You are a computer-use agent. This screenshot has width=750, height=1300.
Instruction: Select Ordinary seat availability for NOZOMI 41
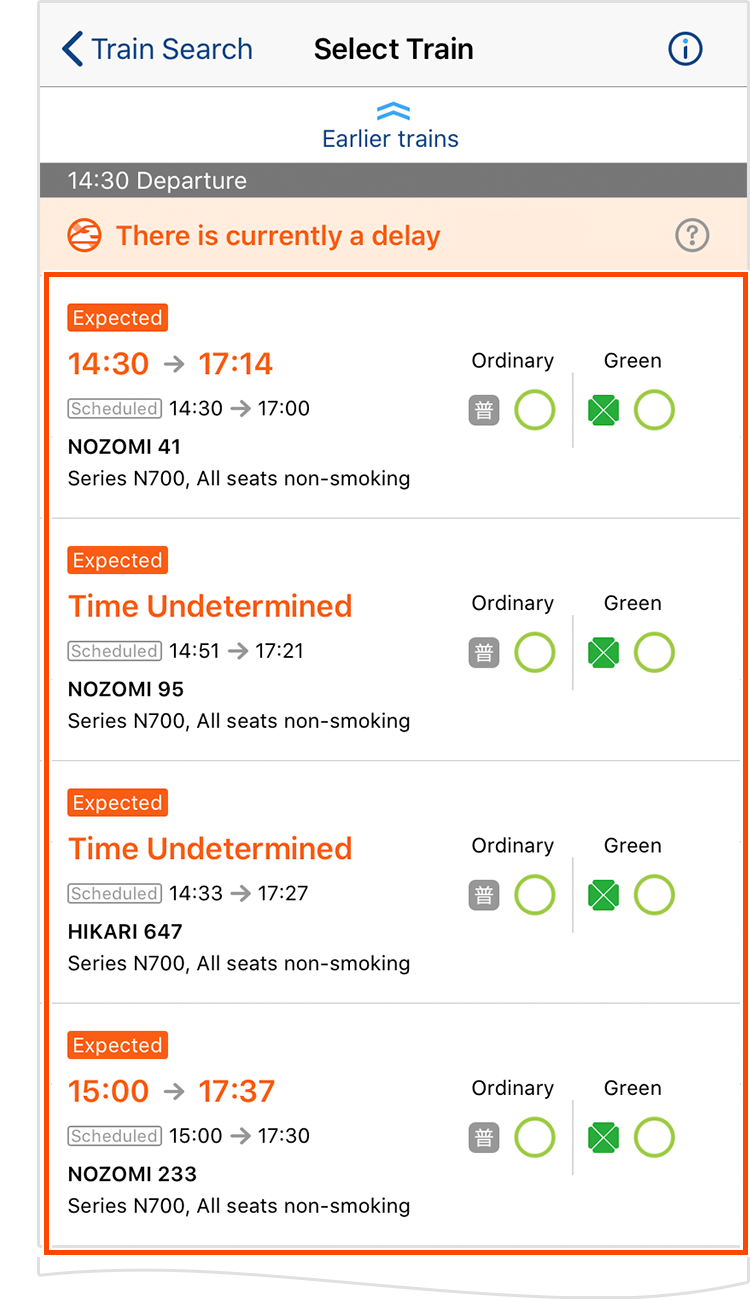coord(535,410)
